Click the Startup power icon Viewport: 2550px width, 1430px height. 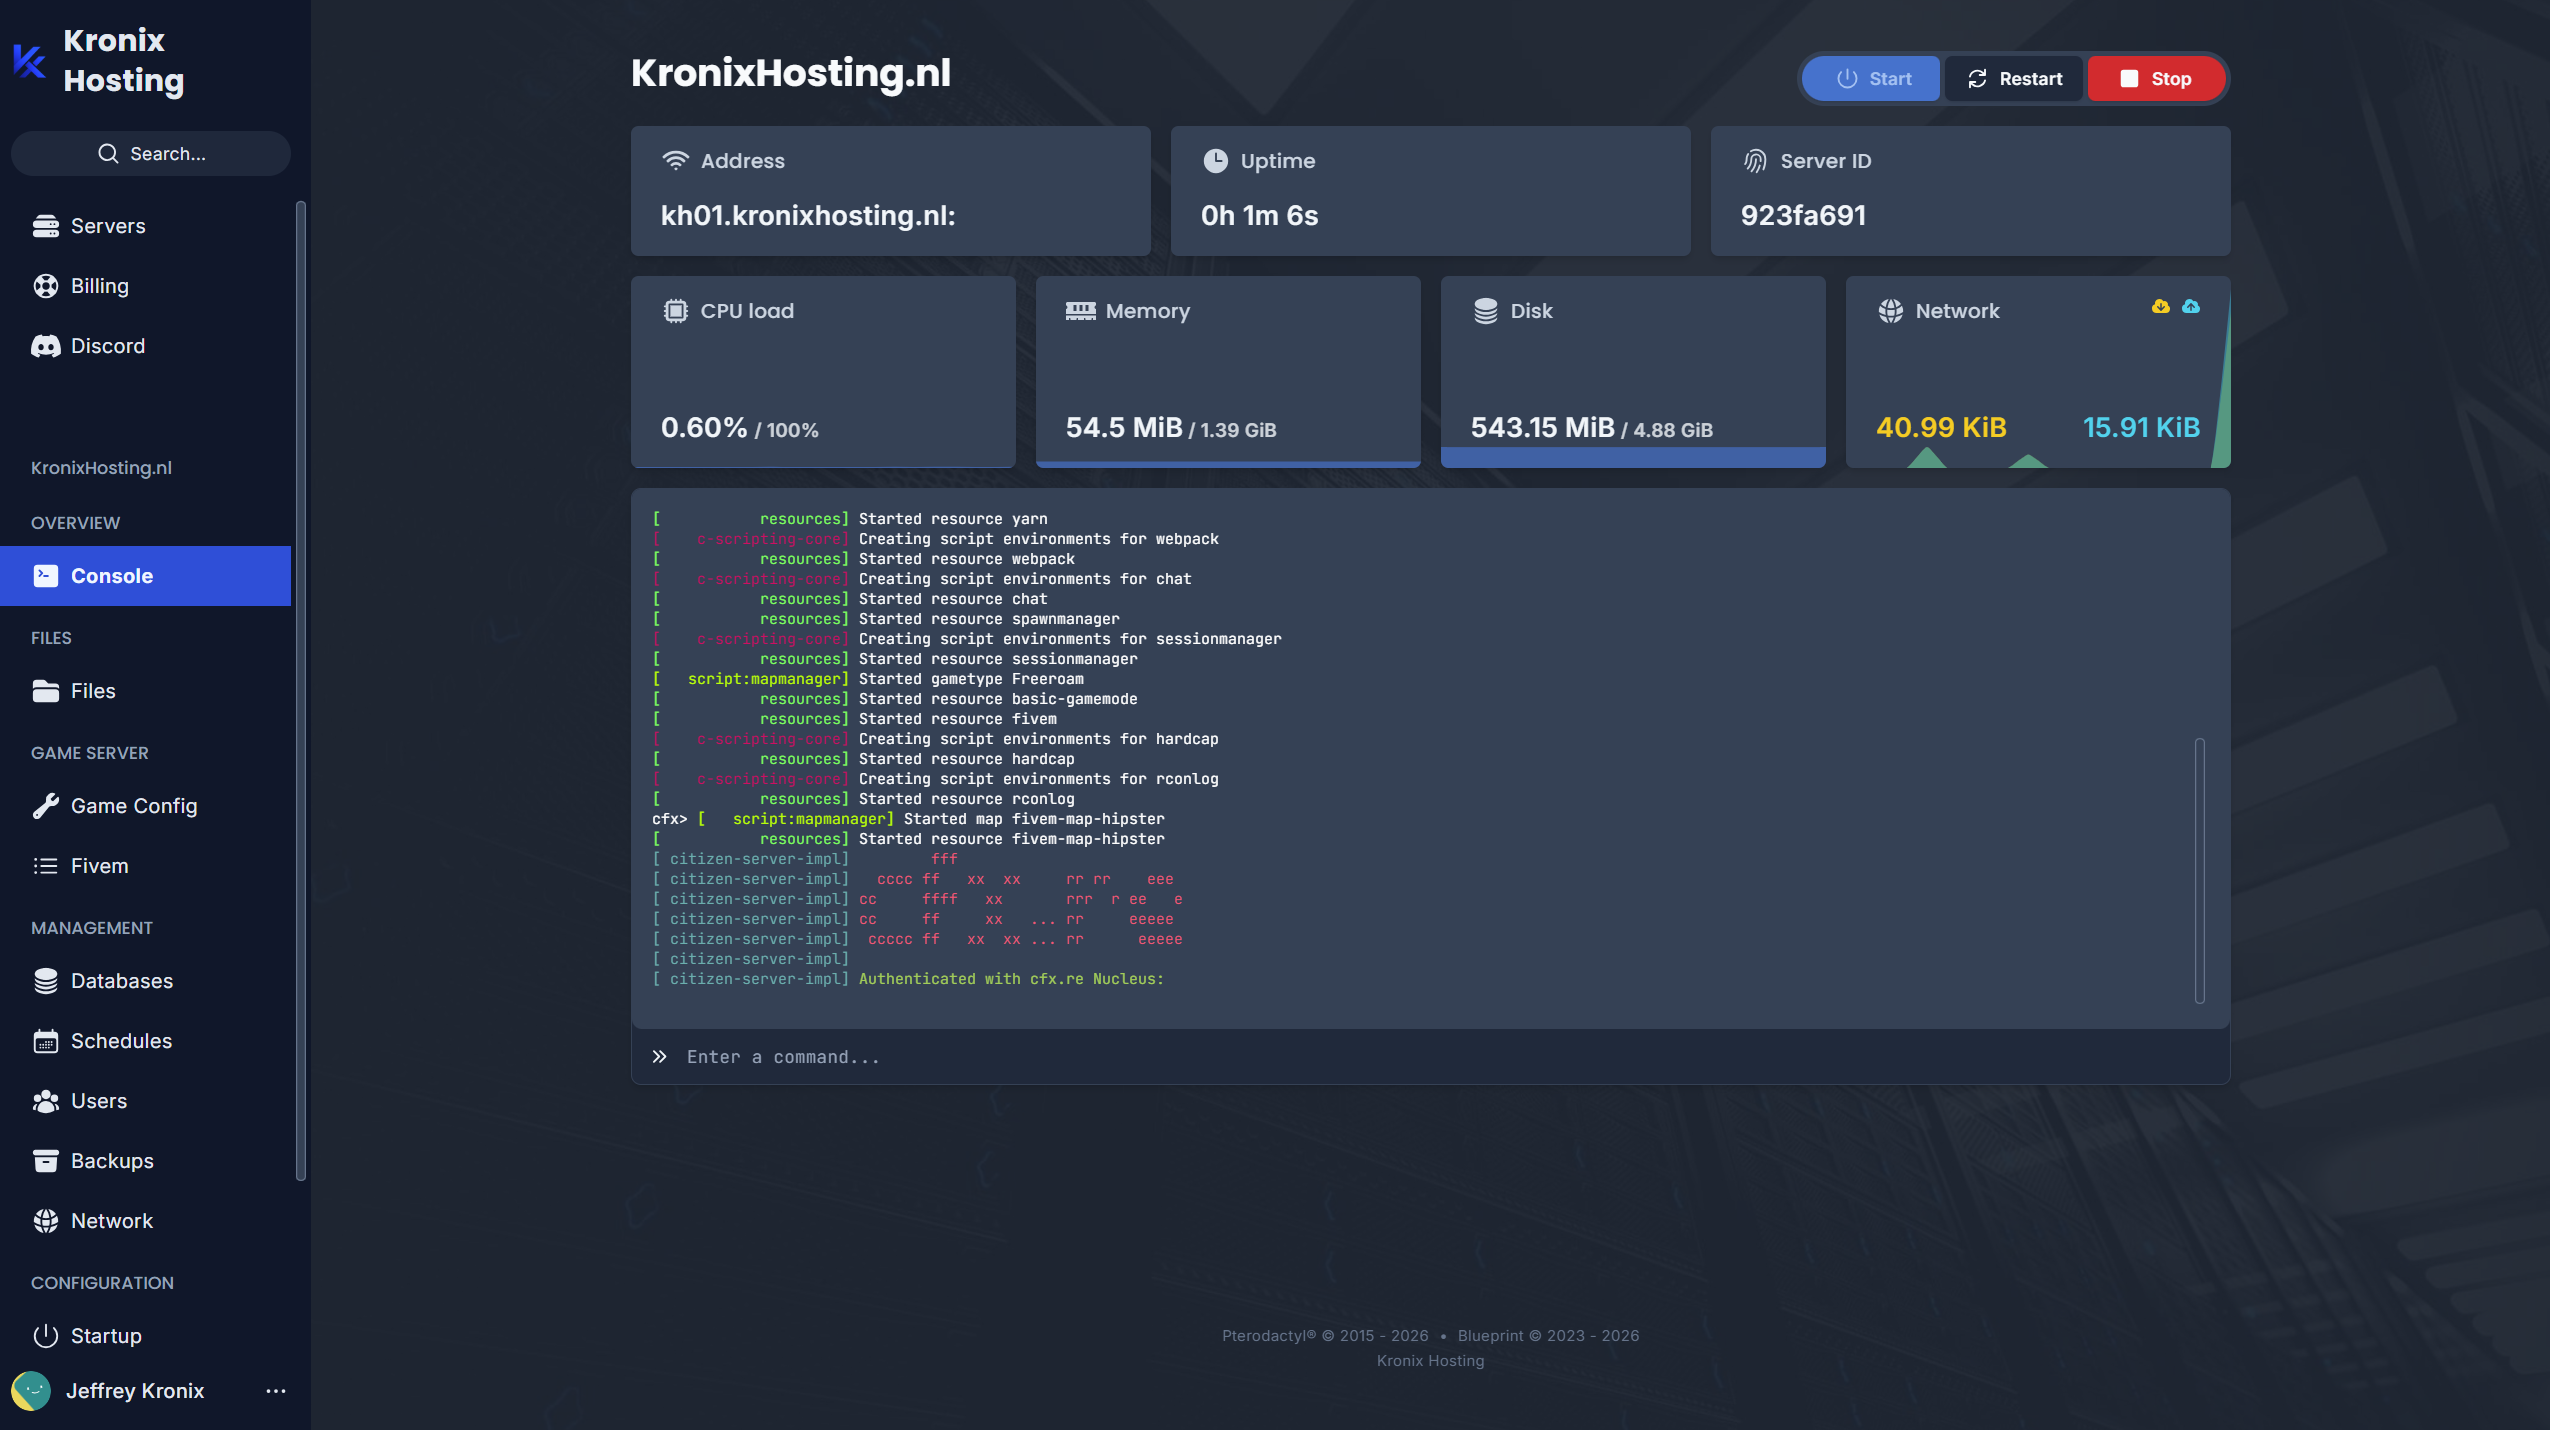(x=46, y=1336)
